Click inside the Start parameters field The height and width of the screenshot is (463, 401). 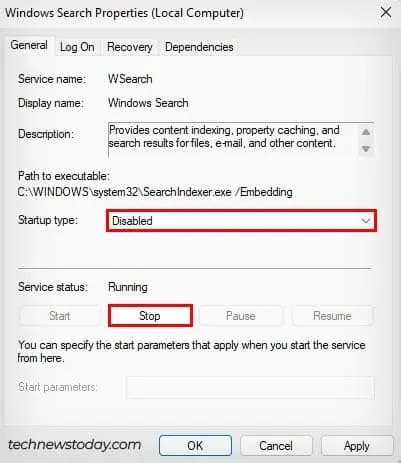(250, 387)
